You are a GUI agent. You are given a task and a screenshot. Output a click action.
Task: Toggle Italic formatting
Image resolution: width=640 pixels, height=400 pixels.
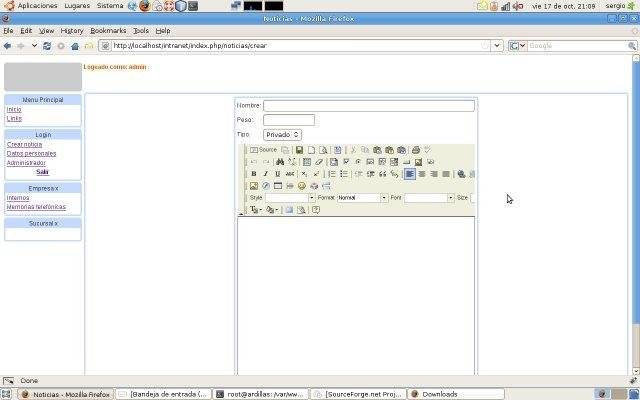266,174
